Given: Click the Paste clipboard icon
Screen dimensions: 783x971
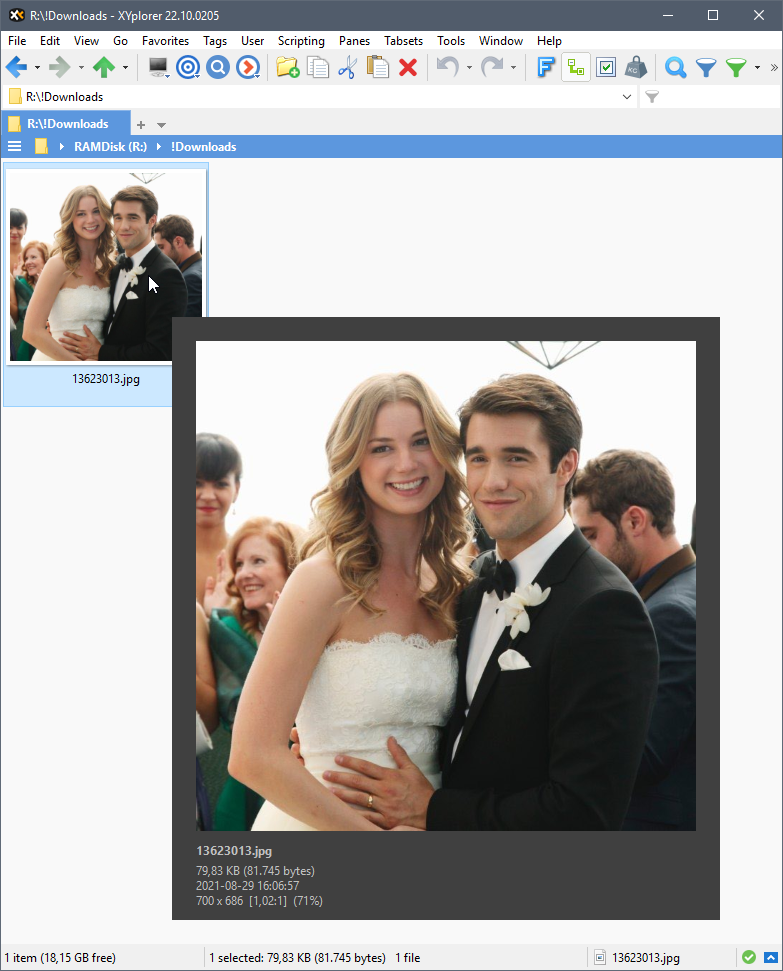Looking at the screenshot, I should 378,68.
